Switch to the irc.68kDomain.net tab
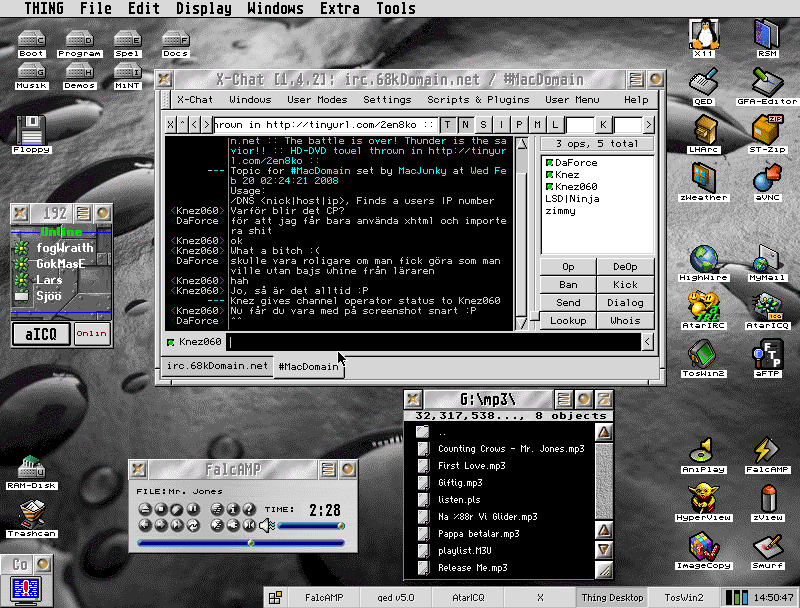Image resolution: width=800 pixels, height=608 pixels. pos(217,366)
